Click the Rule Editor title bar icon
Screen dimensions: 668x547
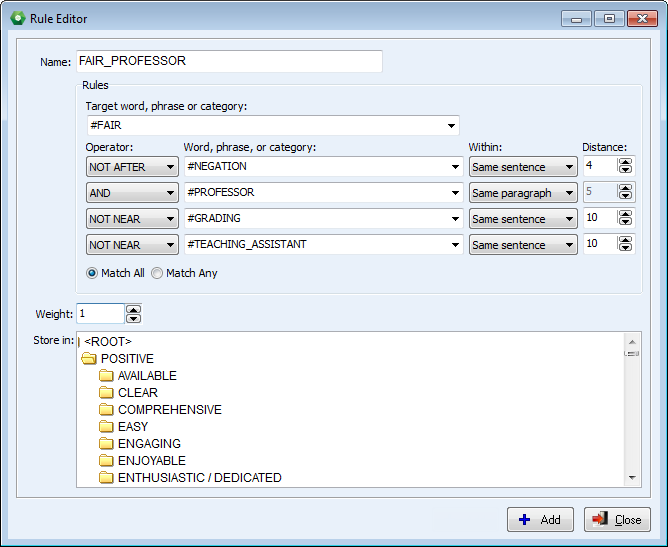point(15,17)
